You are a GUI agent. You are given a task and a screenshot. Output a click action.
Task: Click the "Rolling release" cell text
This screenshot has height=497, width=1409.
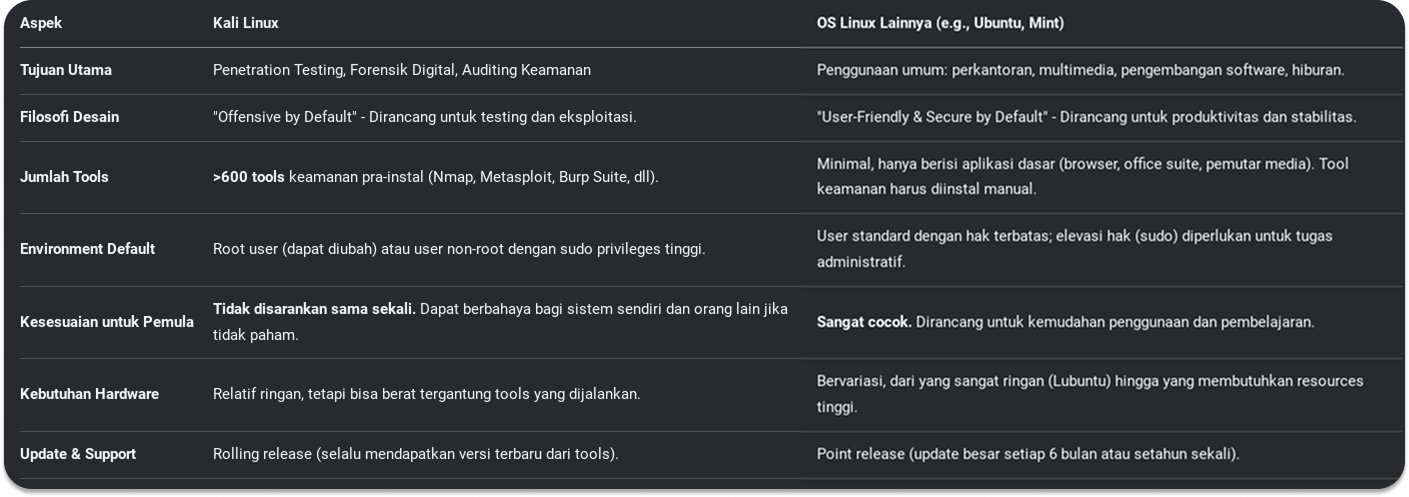pos(415,454)
